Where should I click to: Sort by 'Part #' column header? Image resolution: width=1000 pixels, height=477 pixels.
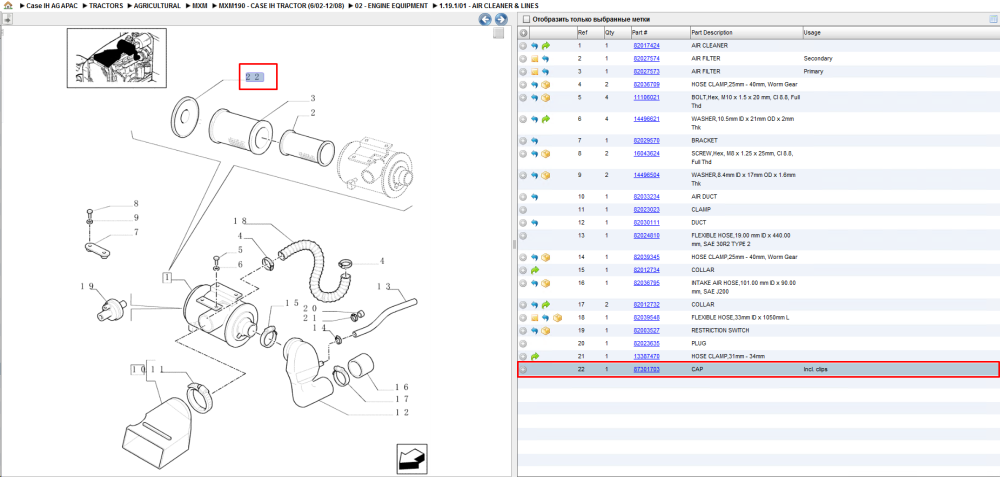[659, 33]
